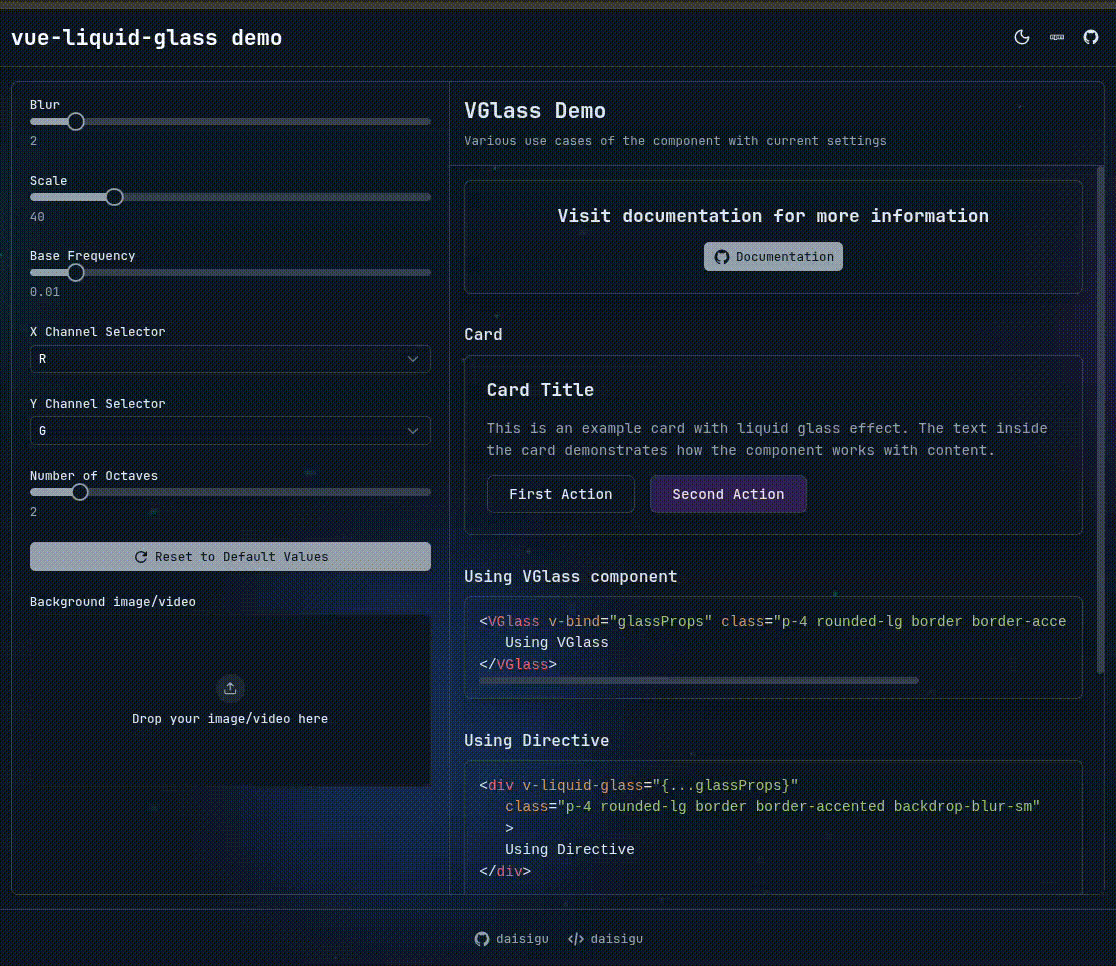Screen dimensions: 1116x966
Task: Click horizontal scrollbar under VGlass code block
Action: point(699,681)
